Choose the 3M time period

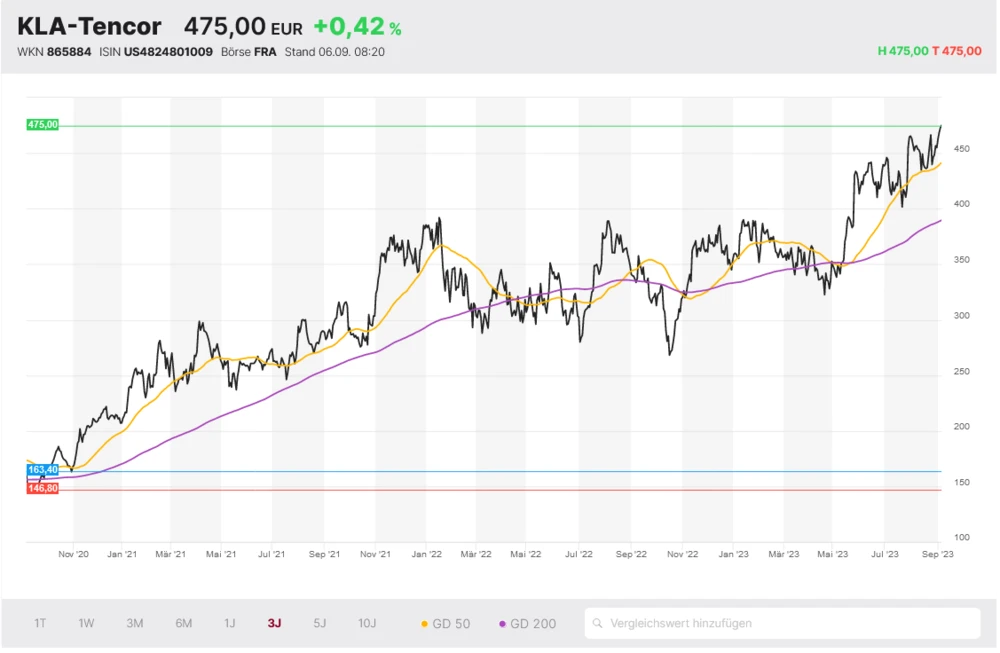tap(135, 623)
